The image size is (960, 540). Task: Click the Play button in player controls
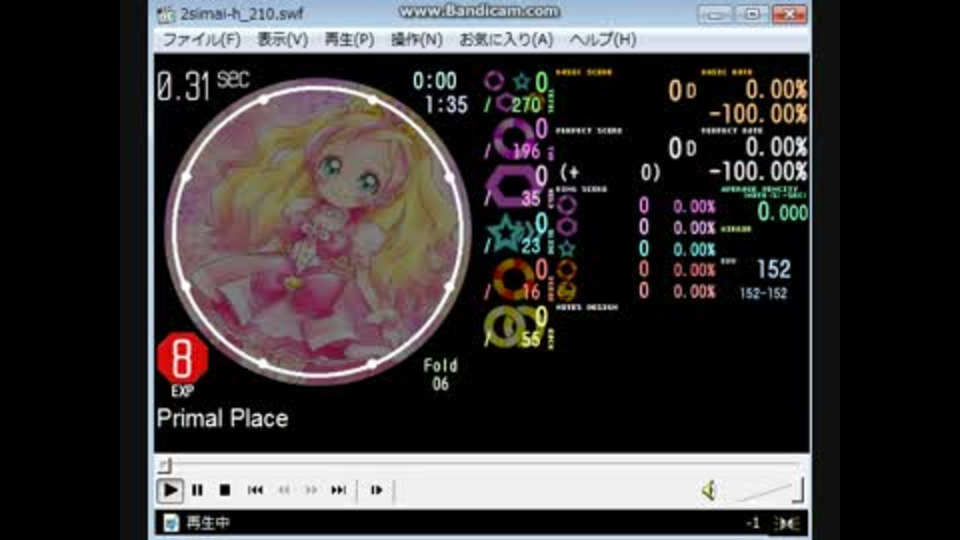(170, 490)
